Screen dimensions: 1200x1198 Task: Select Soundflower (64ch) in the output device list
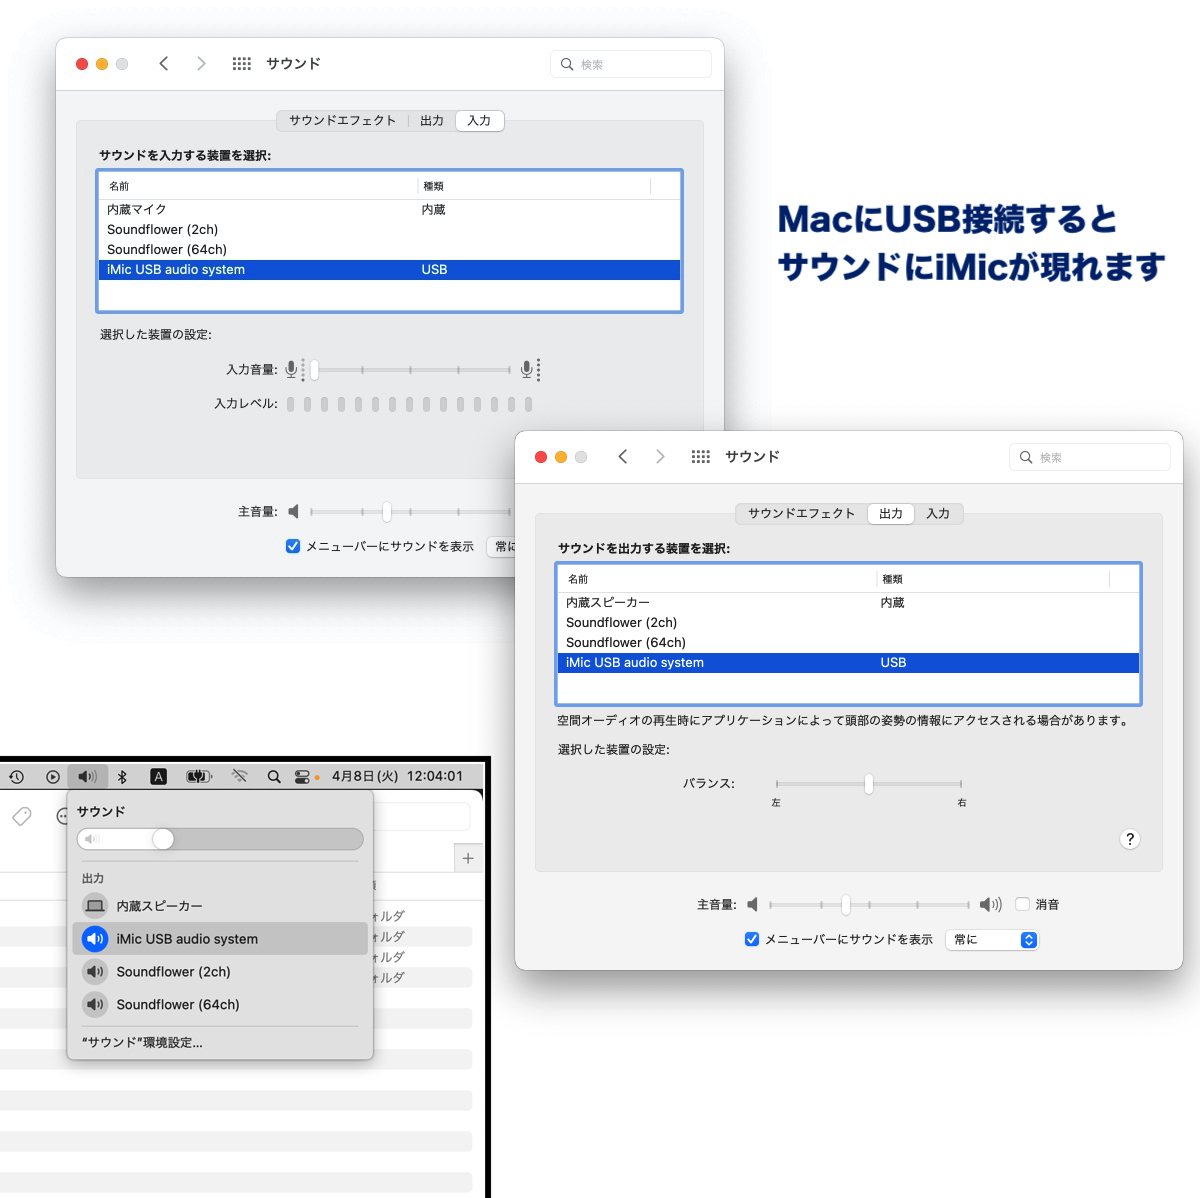pos(849,643)
